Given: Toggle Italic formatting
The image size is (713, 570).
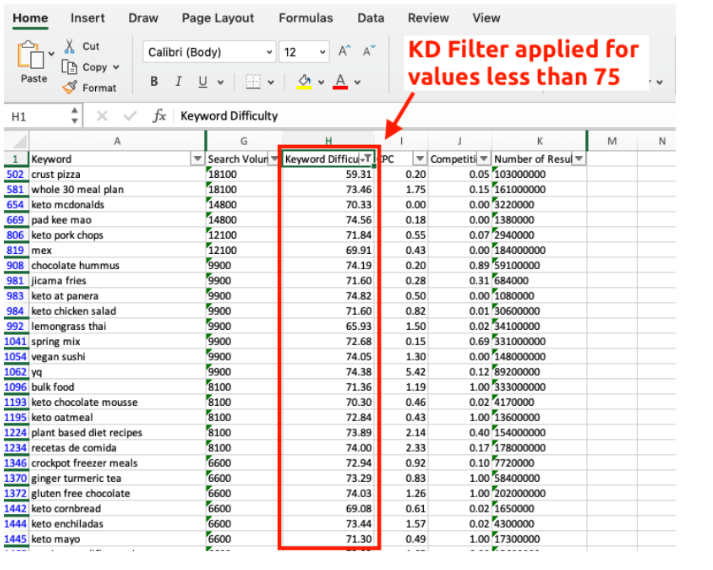Looking at the screenshot, I should click(178, 81).
